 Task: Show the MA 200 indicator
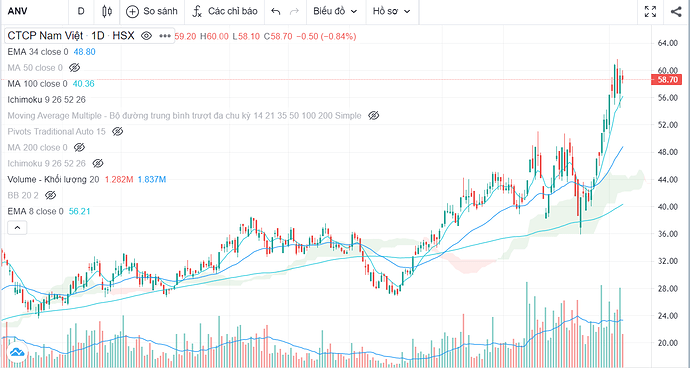click(x=79, y=147)
